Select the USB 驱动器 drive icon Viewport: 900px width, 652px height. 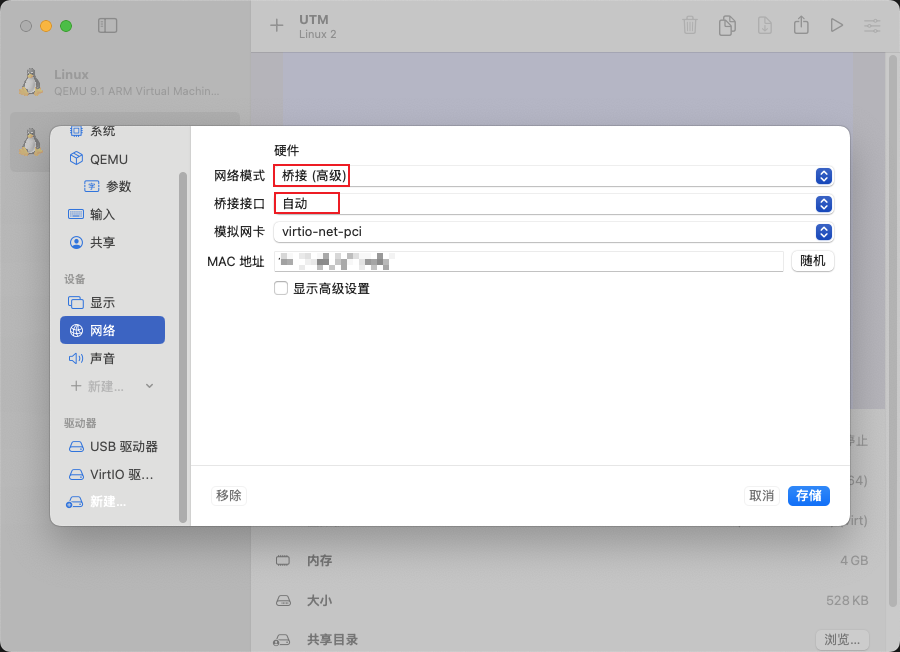[x=113, y=447]
